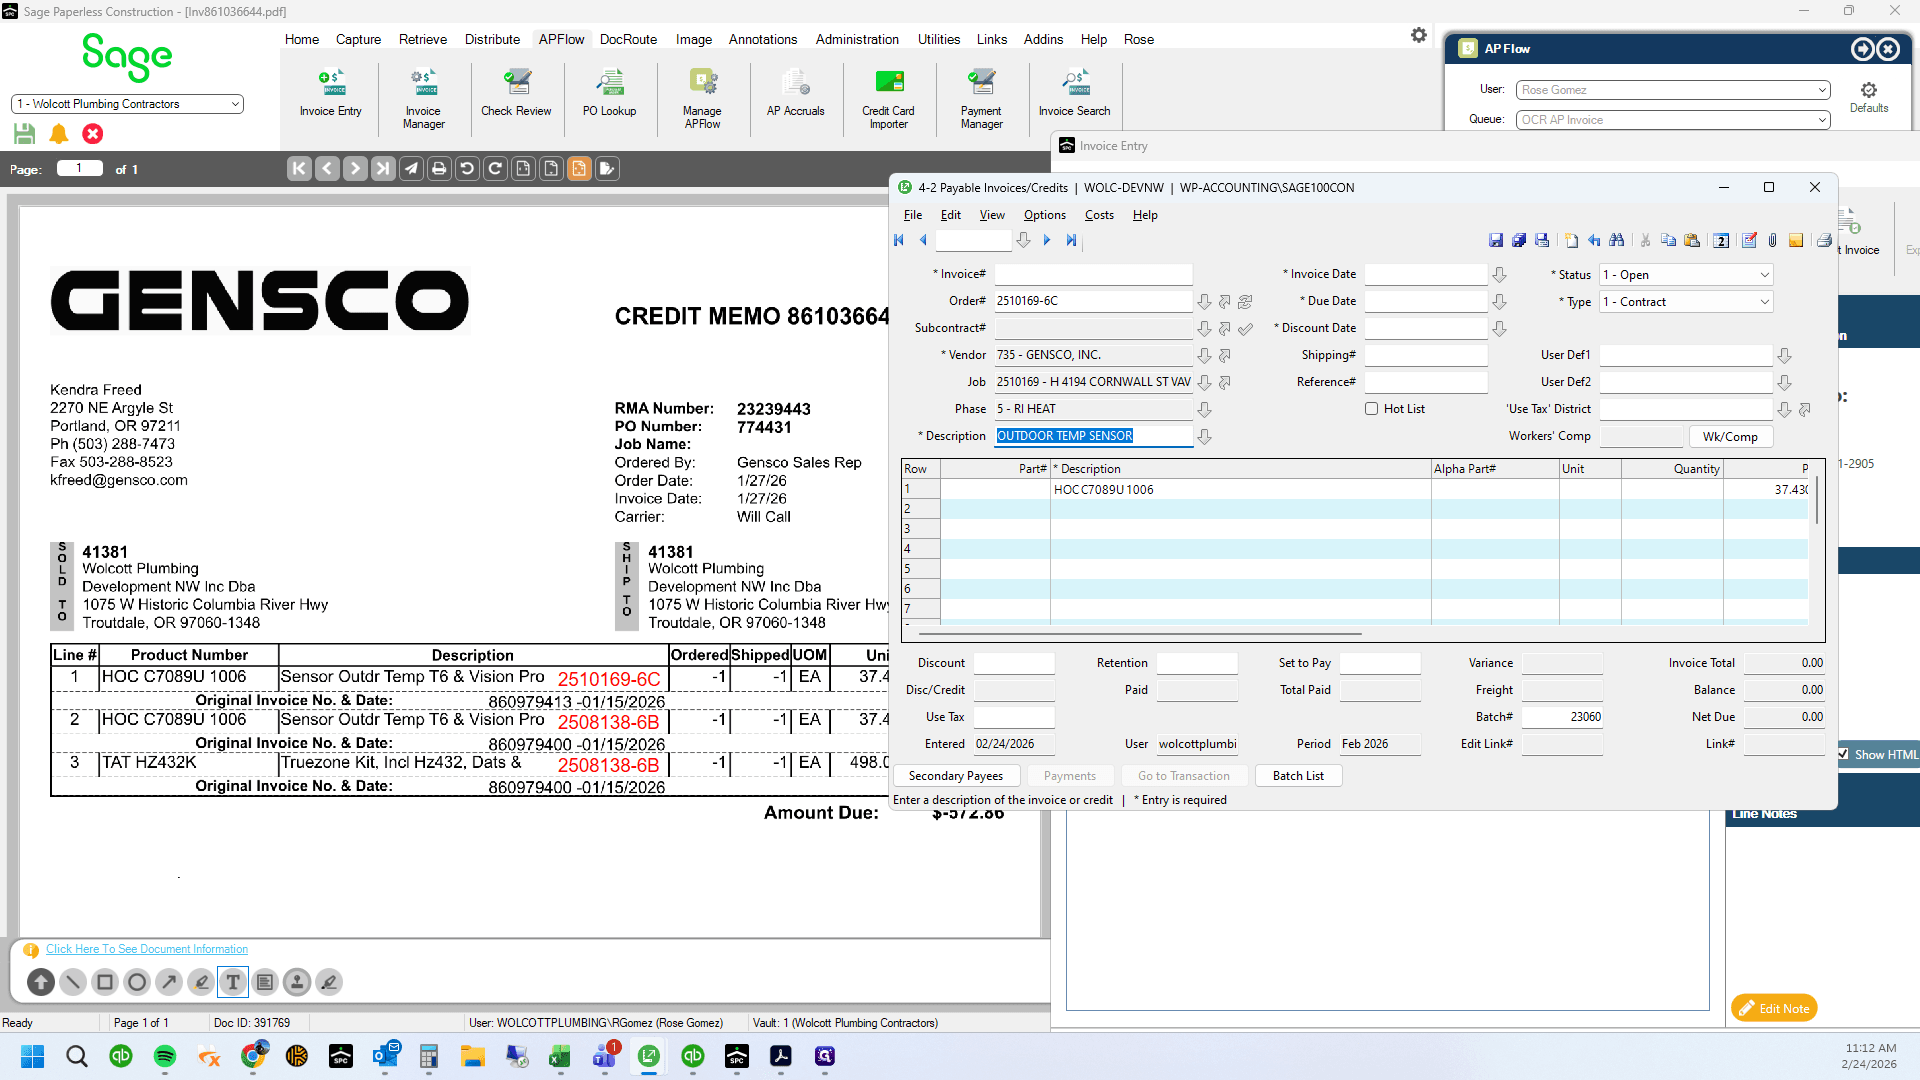
Task: Select the rectangle annotation tool
Action: click(x=105, y=982)
